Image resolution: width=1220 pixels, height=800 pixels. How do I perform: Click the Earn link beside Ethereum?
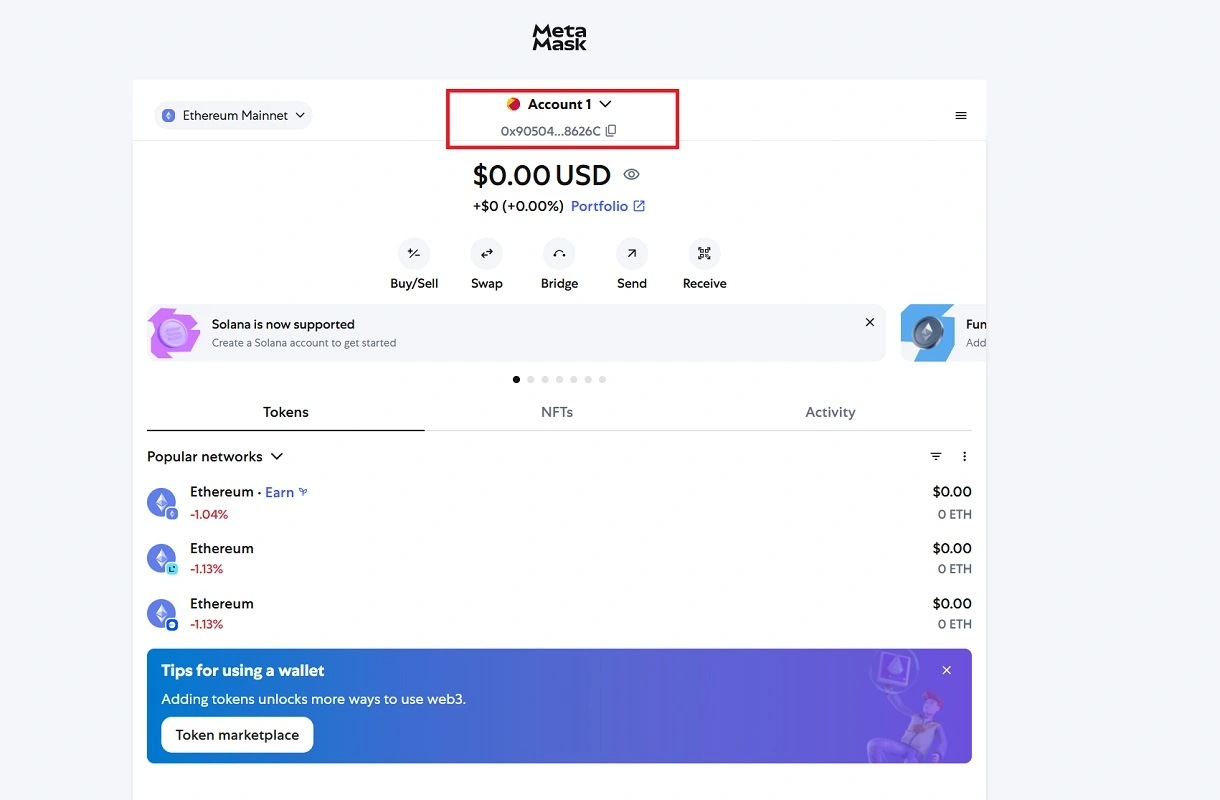click(x=286, y=492)
